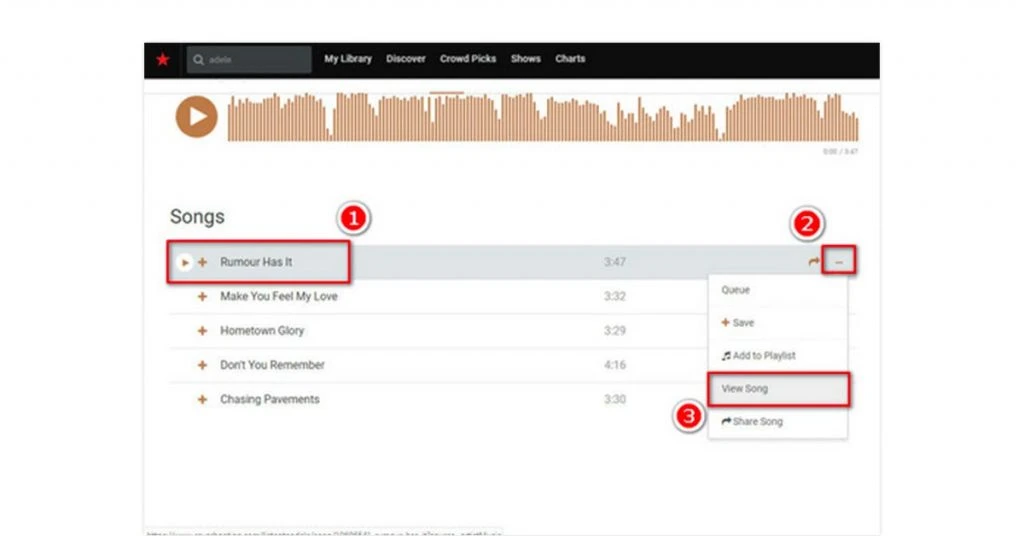The width and height of the screenshot is (1024, 536).
Task: Click the Songs heading
Action: point(197,217)
